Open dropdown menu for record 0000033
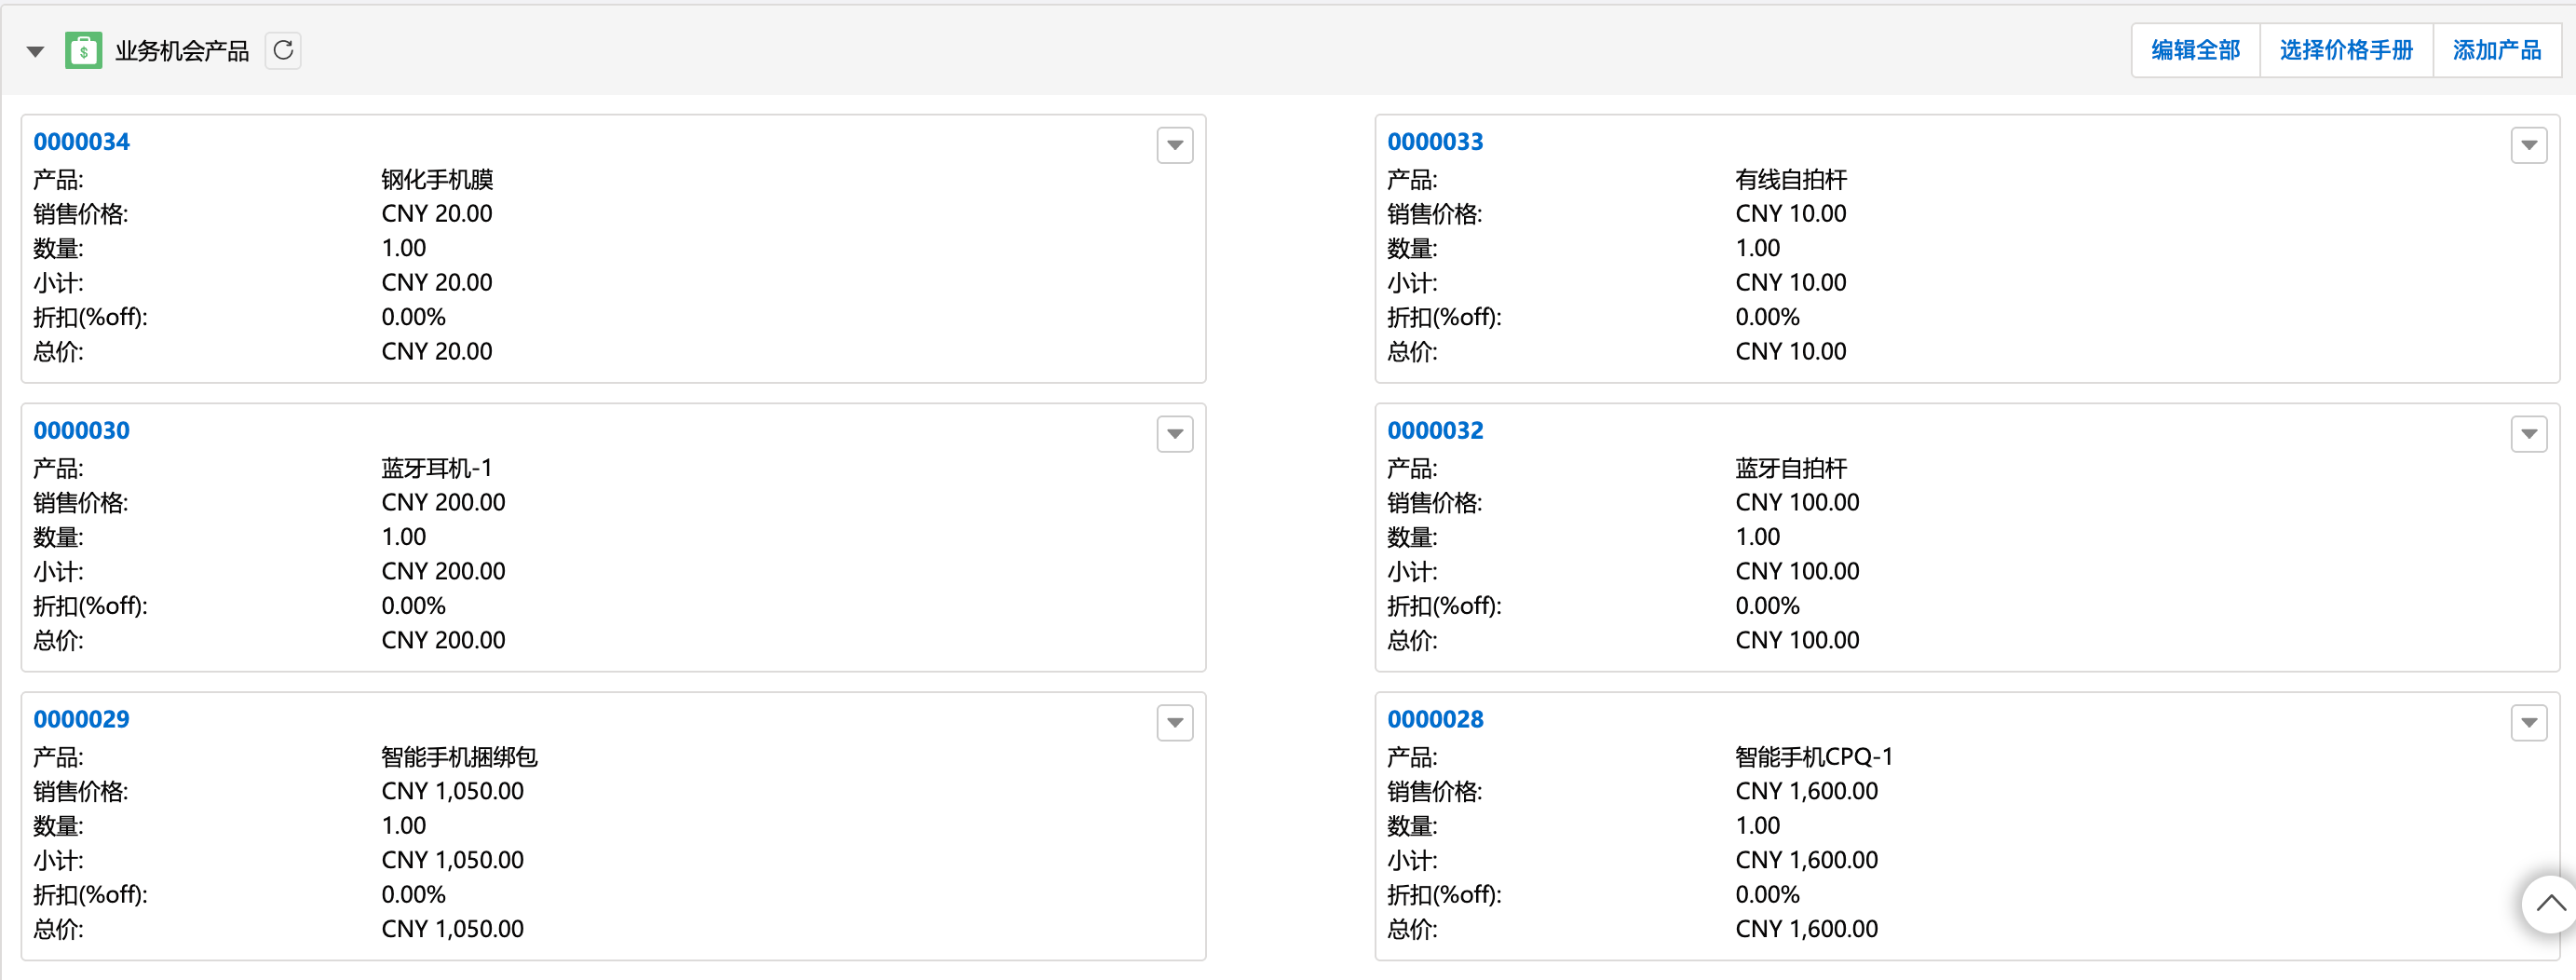2576x980 pixels. (2528, 145)
